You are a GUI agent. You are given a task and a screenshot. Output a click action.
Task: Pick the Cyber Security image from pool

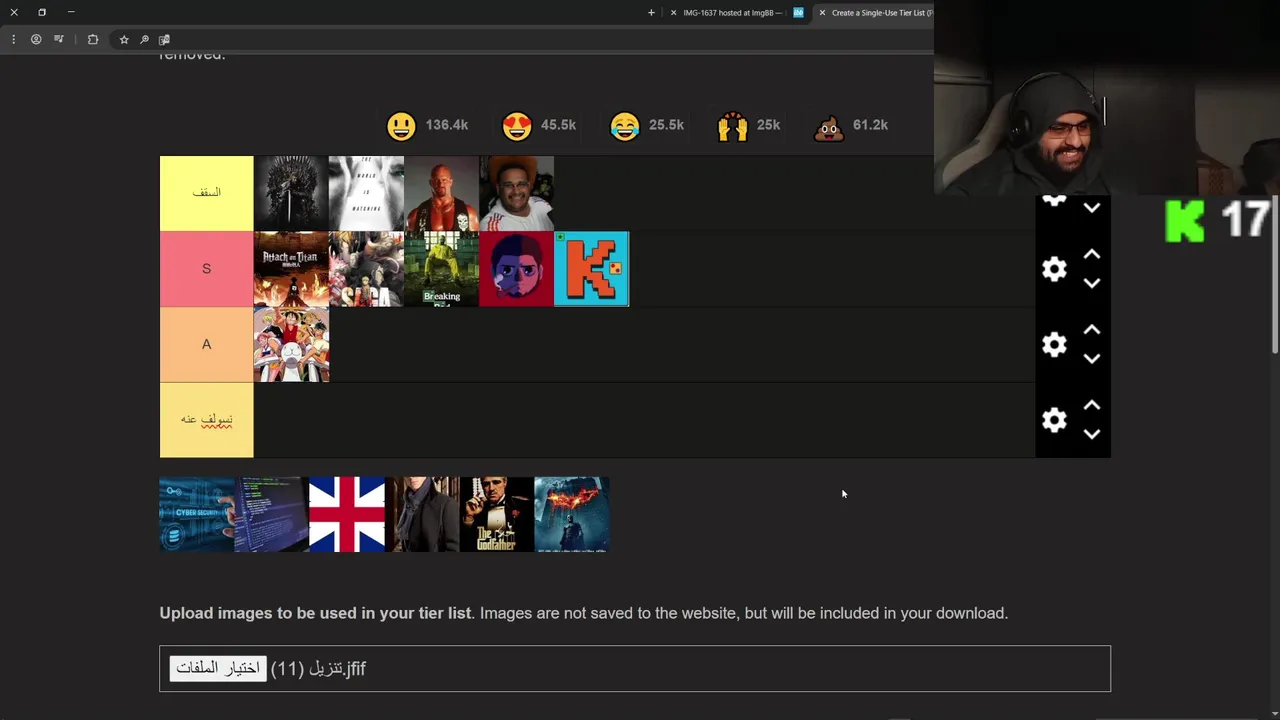coord(197,514)
